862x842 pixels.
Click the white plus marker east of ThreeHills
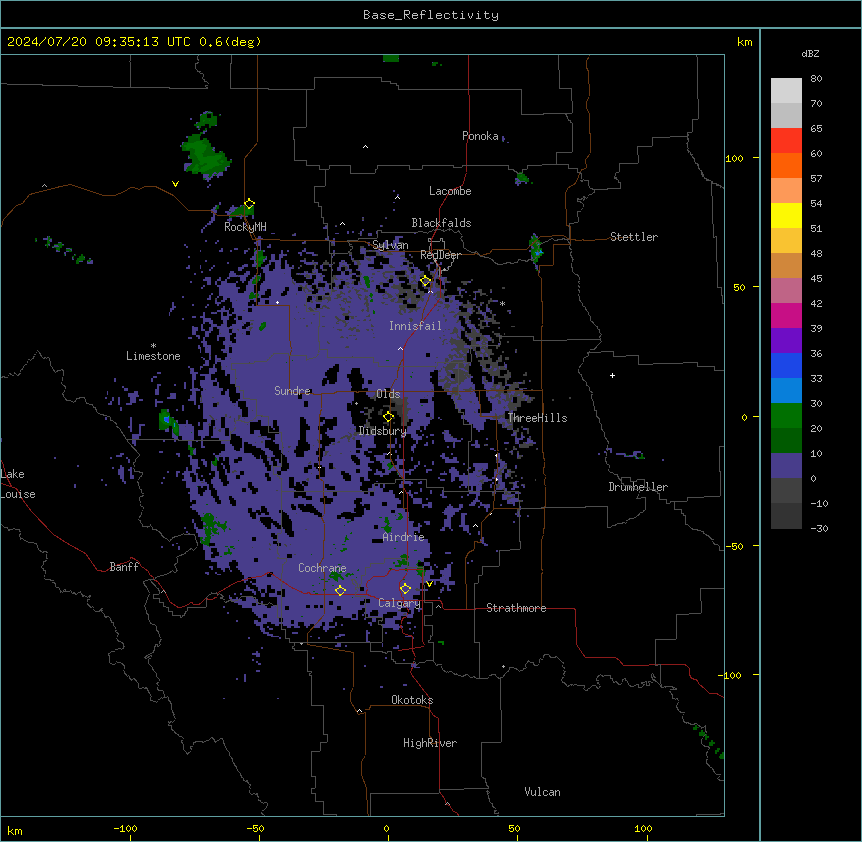[612, 375]
